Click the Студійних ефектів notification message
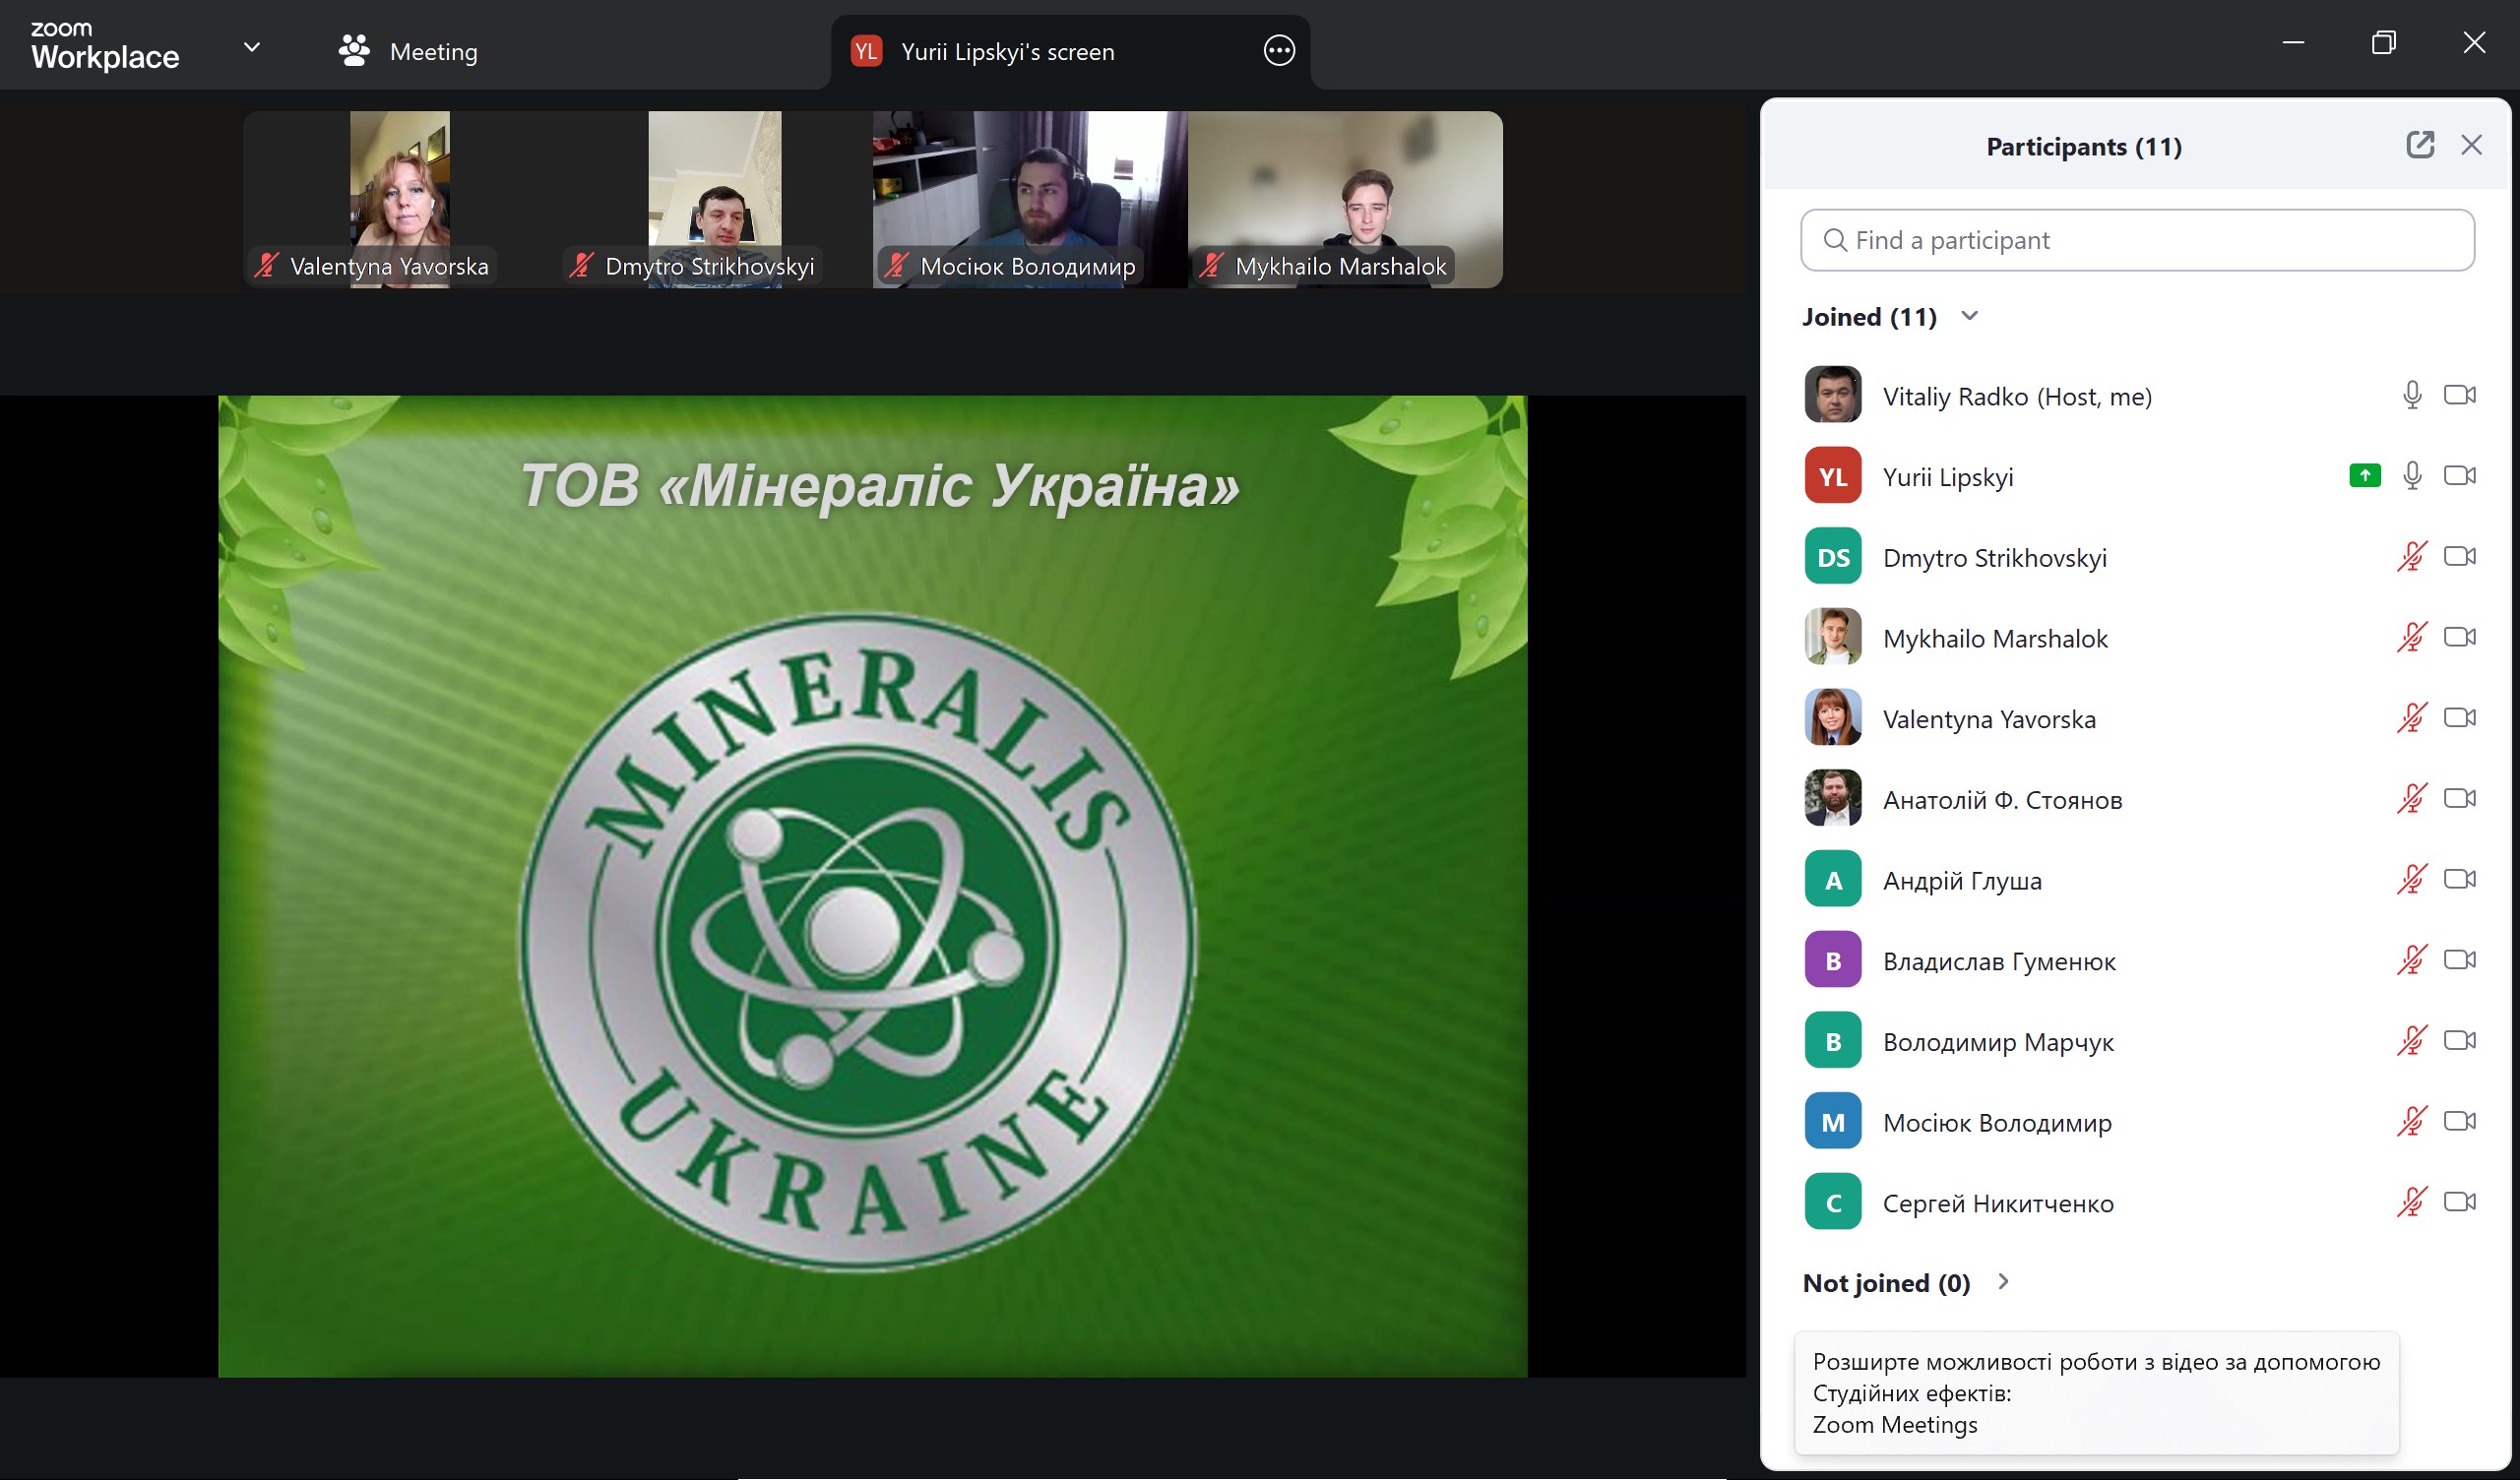The height and width of the screenshot is (1480, 2520). point(2095,1392)
